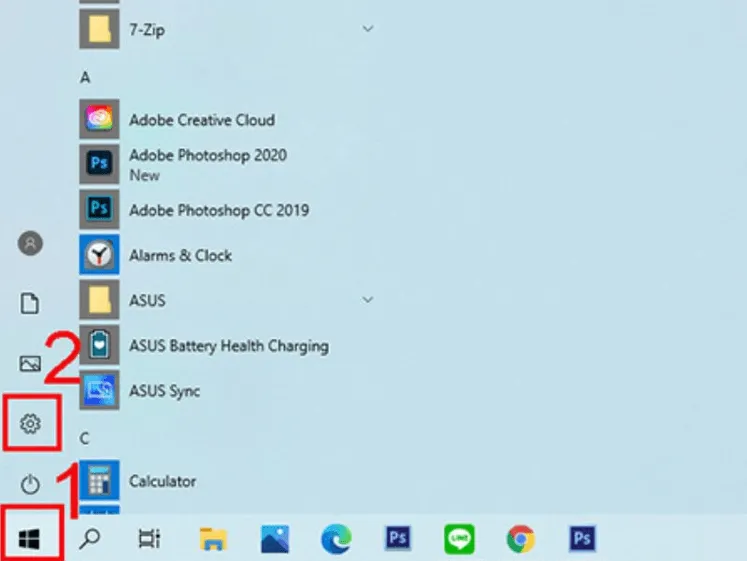Open Settings via the gear icon
This screenshot has height=561, width=747.
[31, 424]
